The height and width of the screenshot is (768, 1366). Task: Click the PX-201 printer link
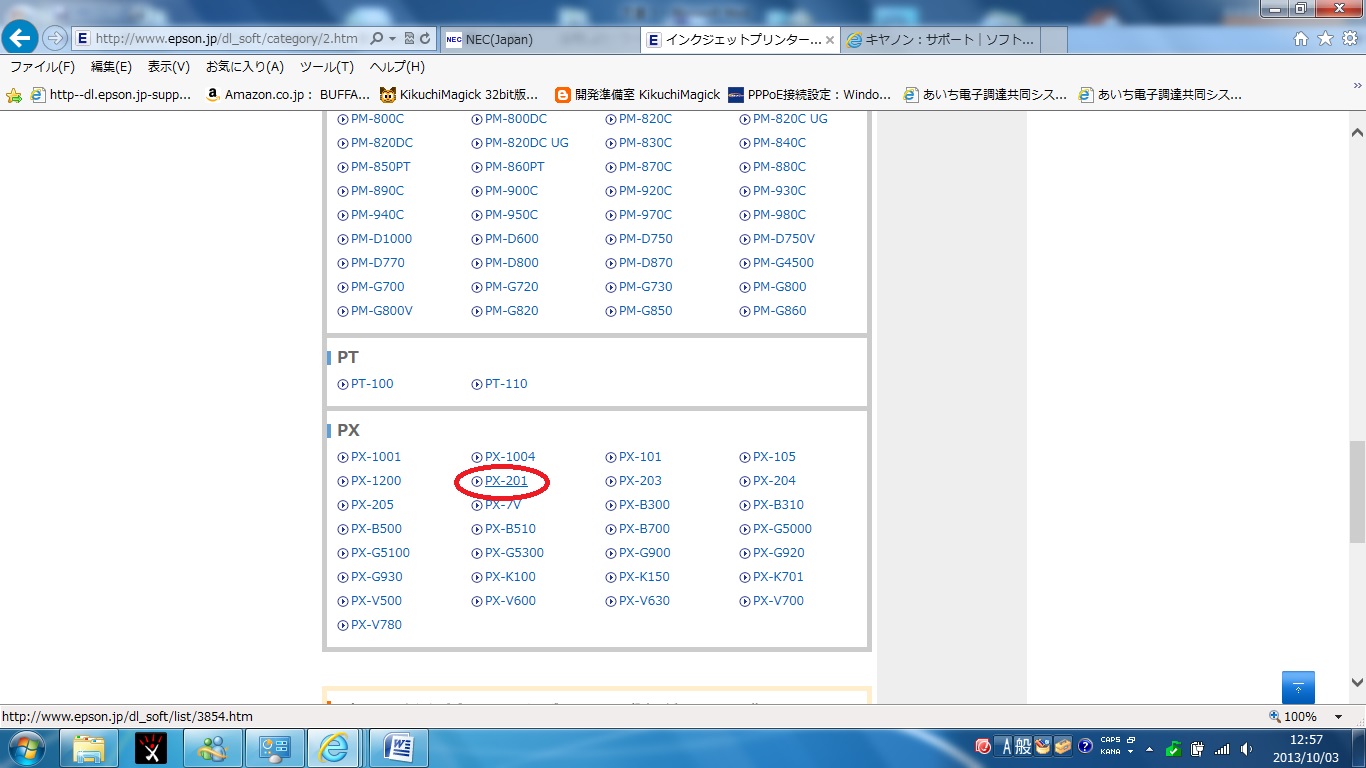[506, 481]
